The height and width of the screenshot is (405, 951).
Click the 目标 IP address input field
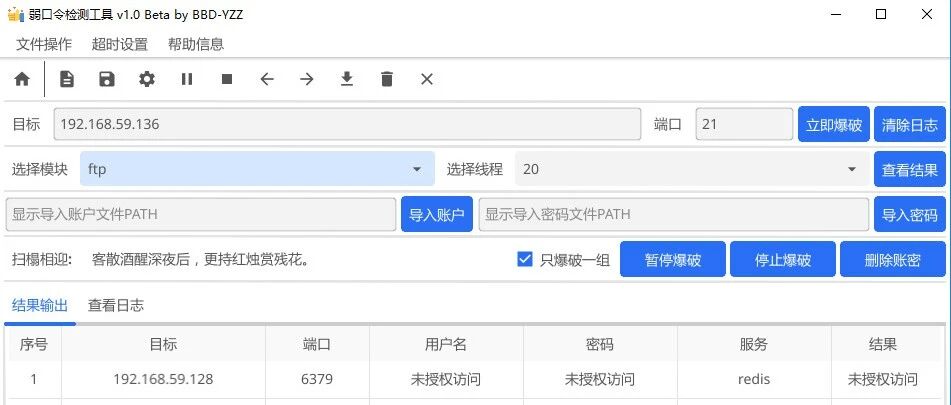coord(348,124)
